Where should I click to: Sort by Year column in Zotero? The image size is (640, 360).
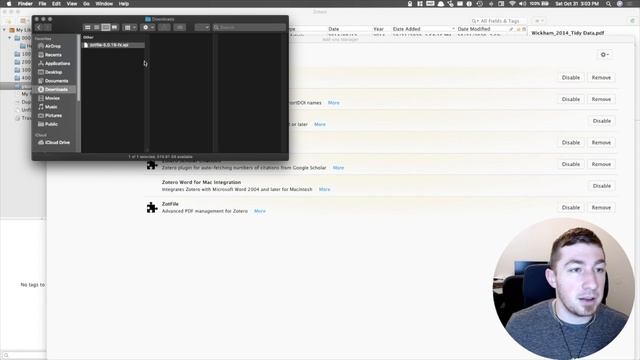[378, 29]
